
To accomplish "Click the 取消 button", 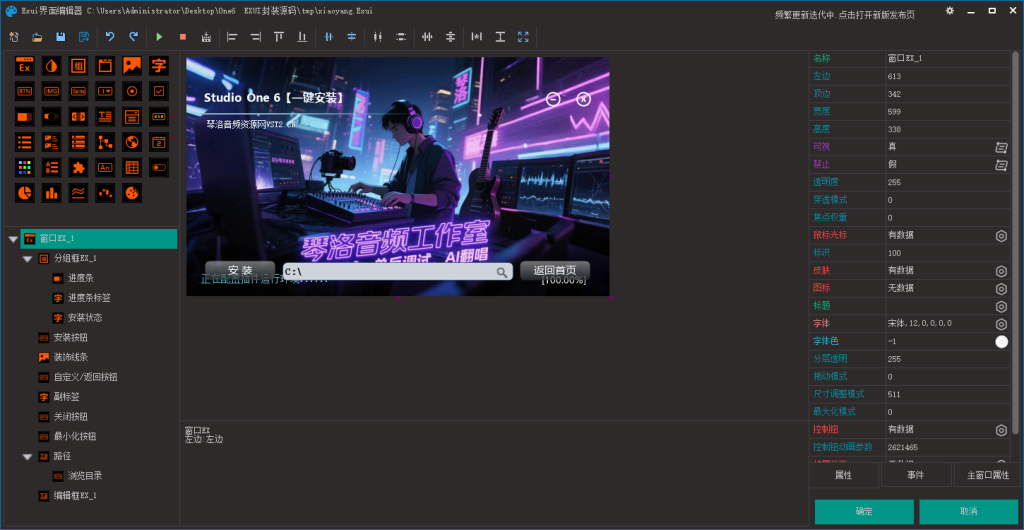I will point(968,512).
